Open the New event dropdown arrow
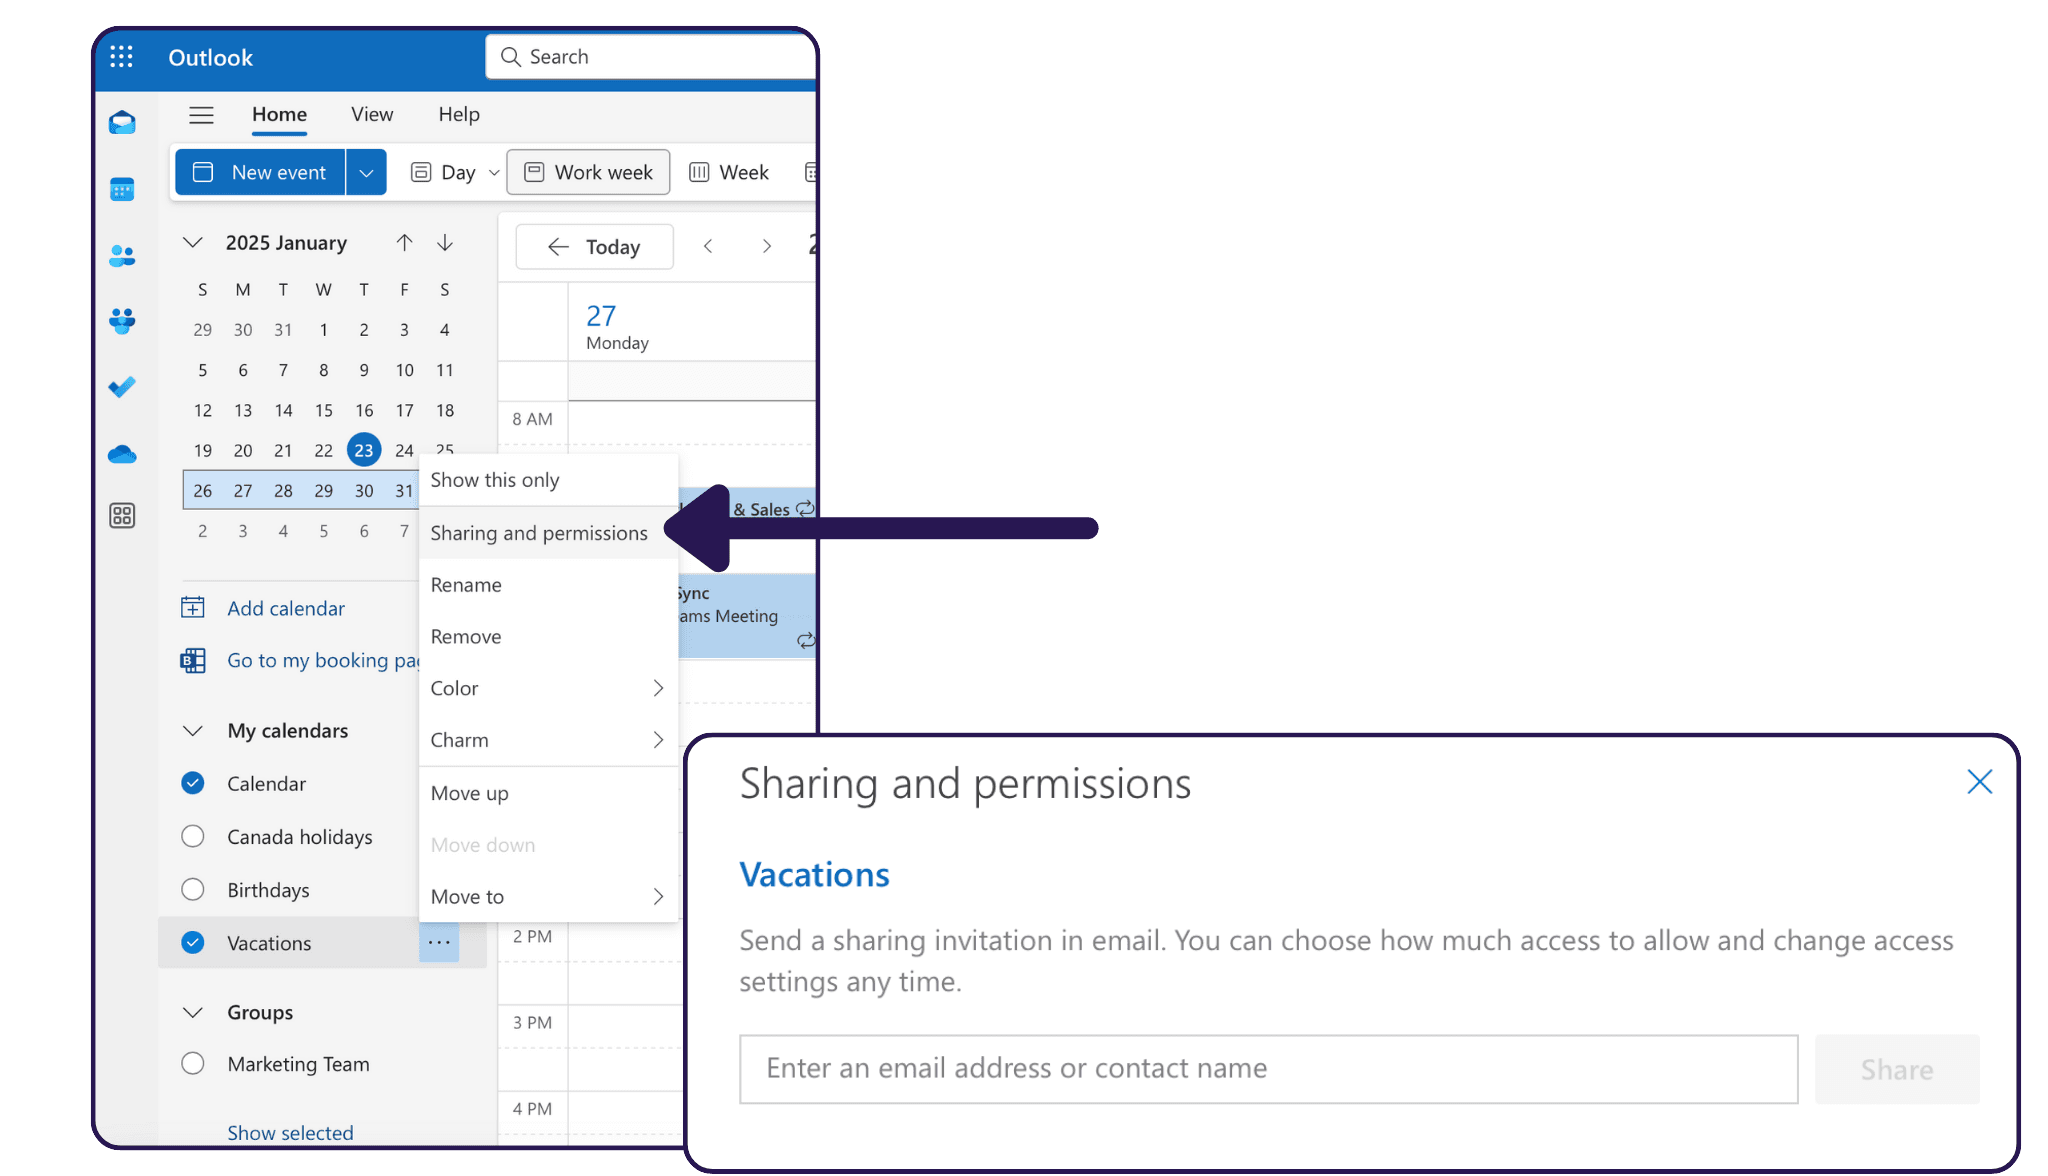2048x1176 pixels. [x=367, y=173]
